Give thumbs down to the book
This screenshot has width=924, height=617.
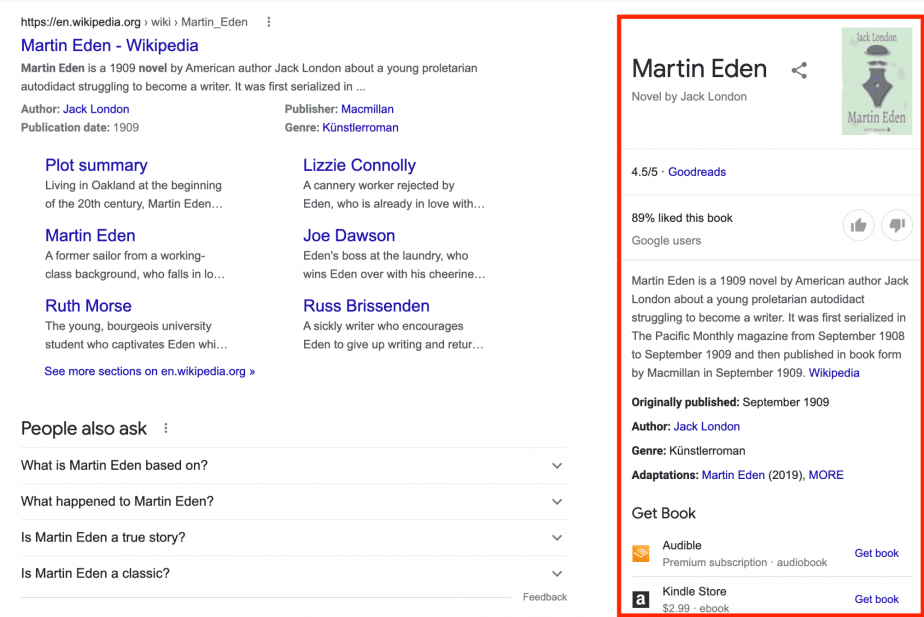point(896,225)
